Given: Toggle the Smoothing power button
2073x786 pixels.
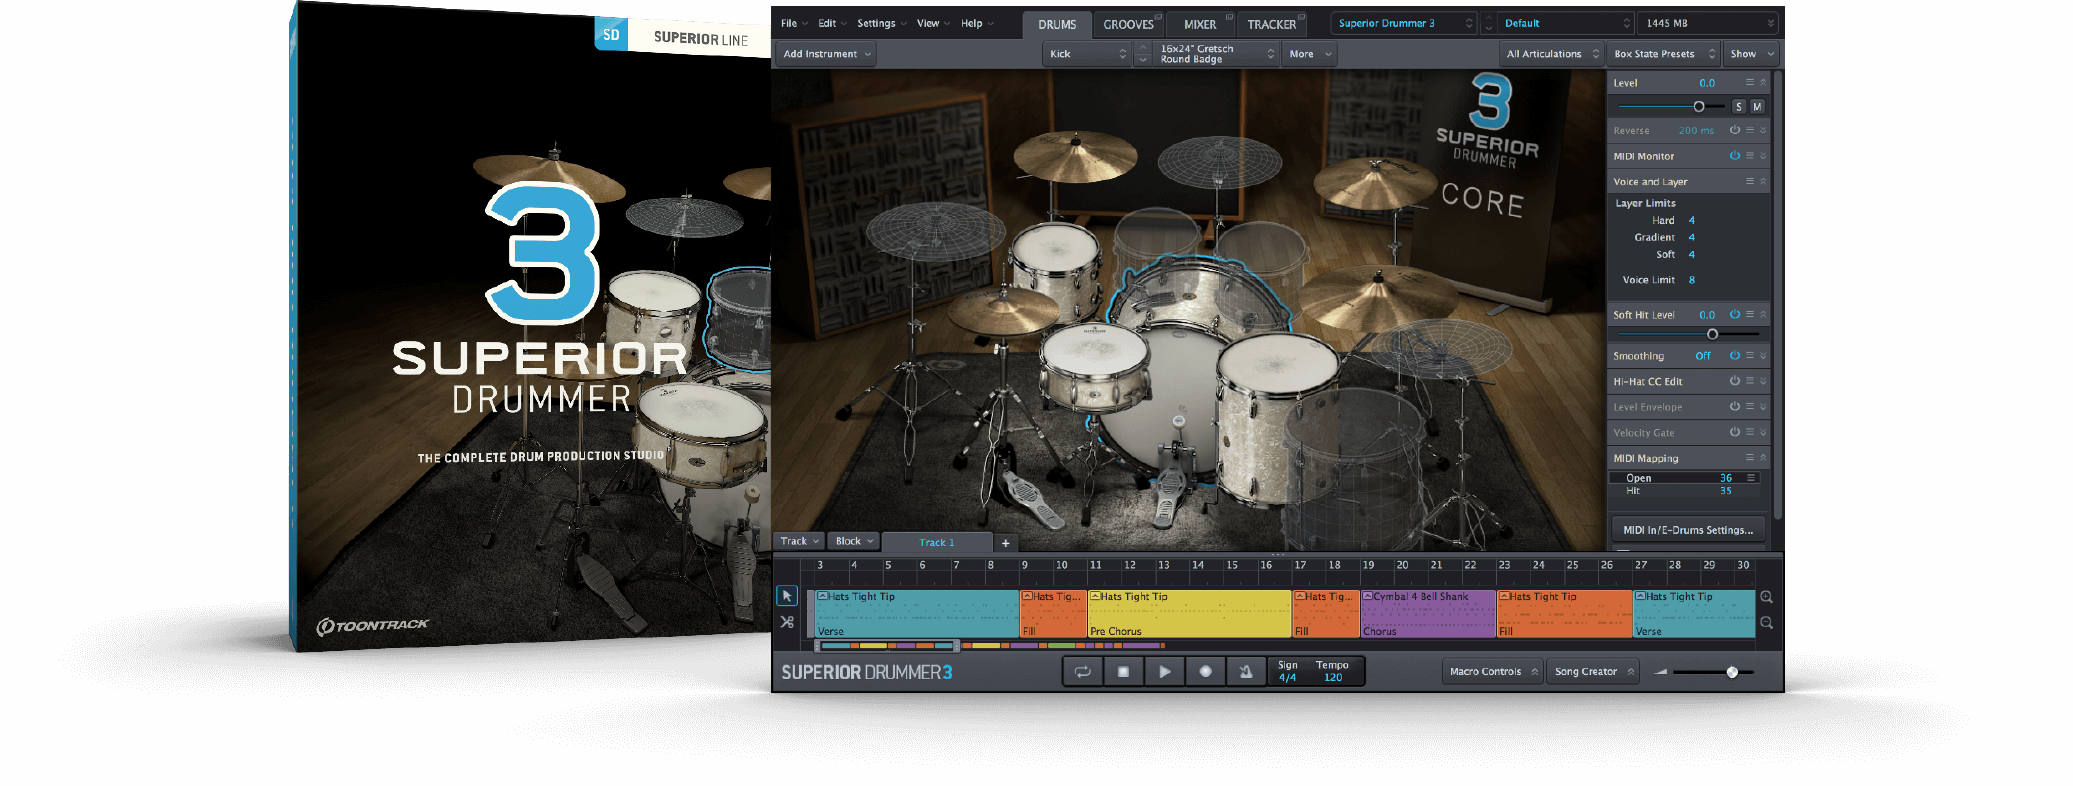Looking at the screenshot, I should 1735,355.
